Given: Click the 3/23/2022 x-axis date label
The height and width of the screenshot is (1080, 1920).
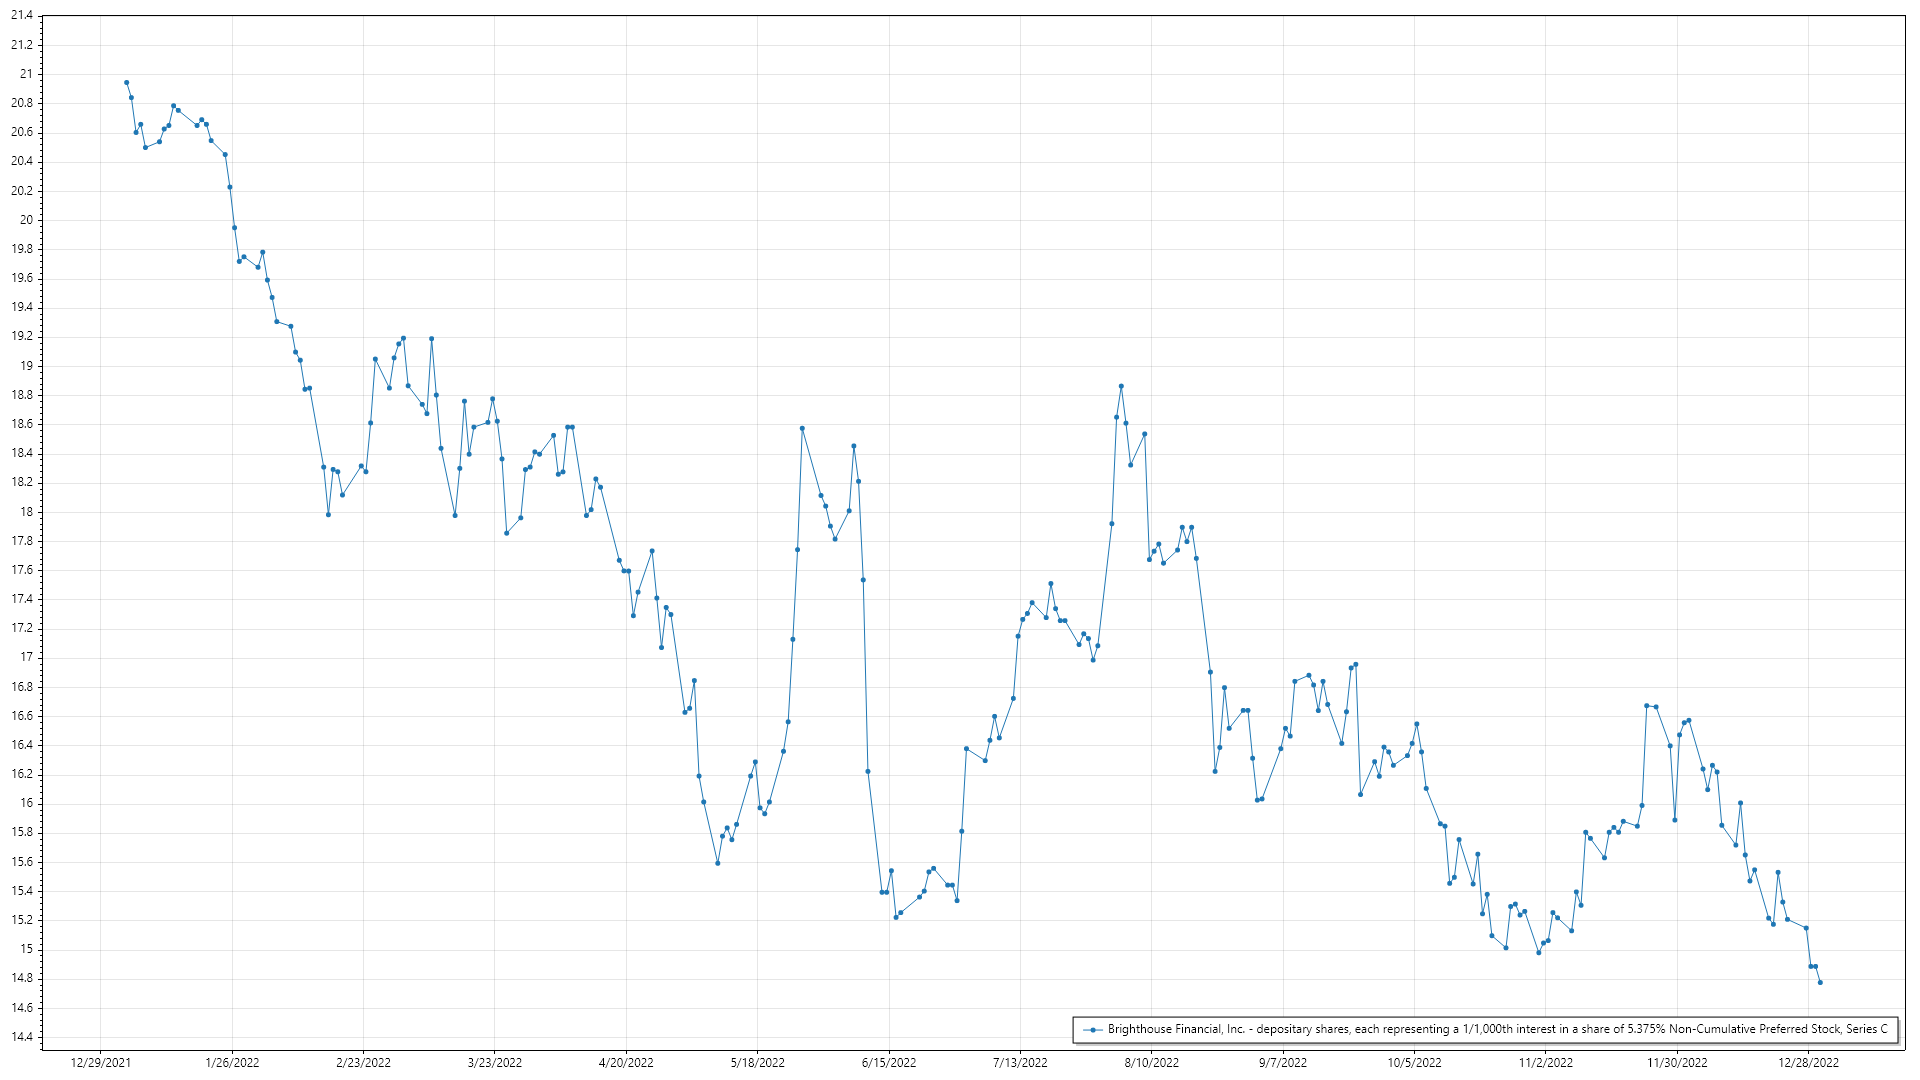Looking at the screenshot, I should click(x=495, y=1062).
